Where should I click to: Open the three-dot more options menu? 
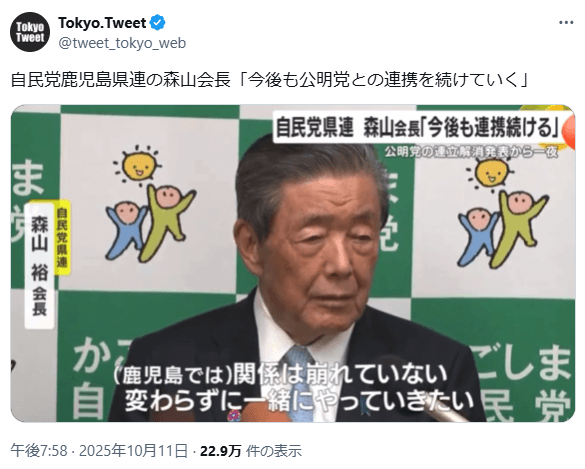click(566, 23)
